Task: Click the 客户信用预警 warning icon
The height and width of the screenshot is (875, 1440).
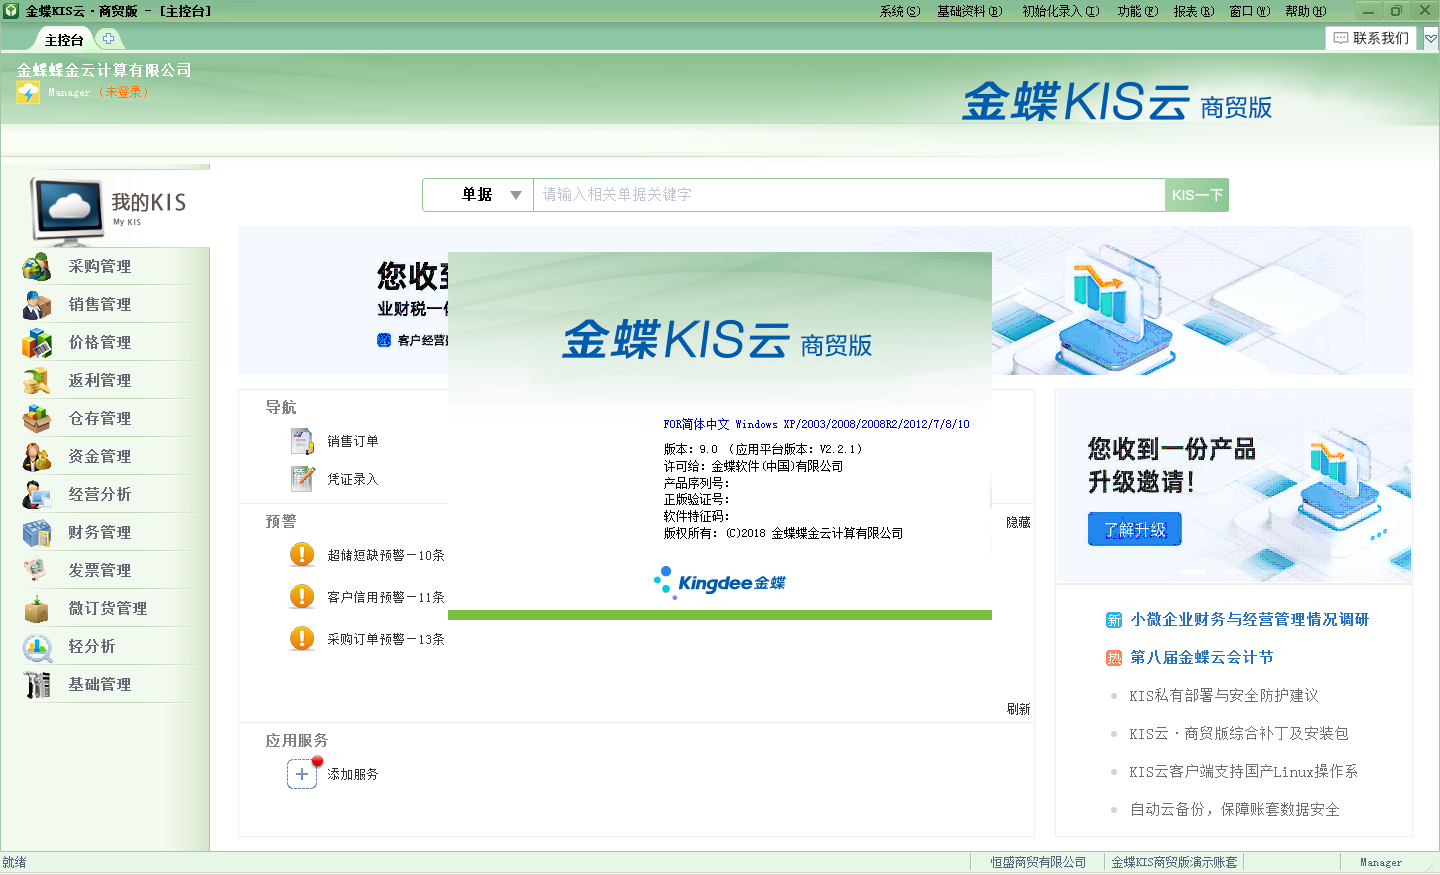Action: point(302,597)
